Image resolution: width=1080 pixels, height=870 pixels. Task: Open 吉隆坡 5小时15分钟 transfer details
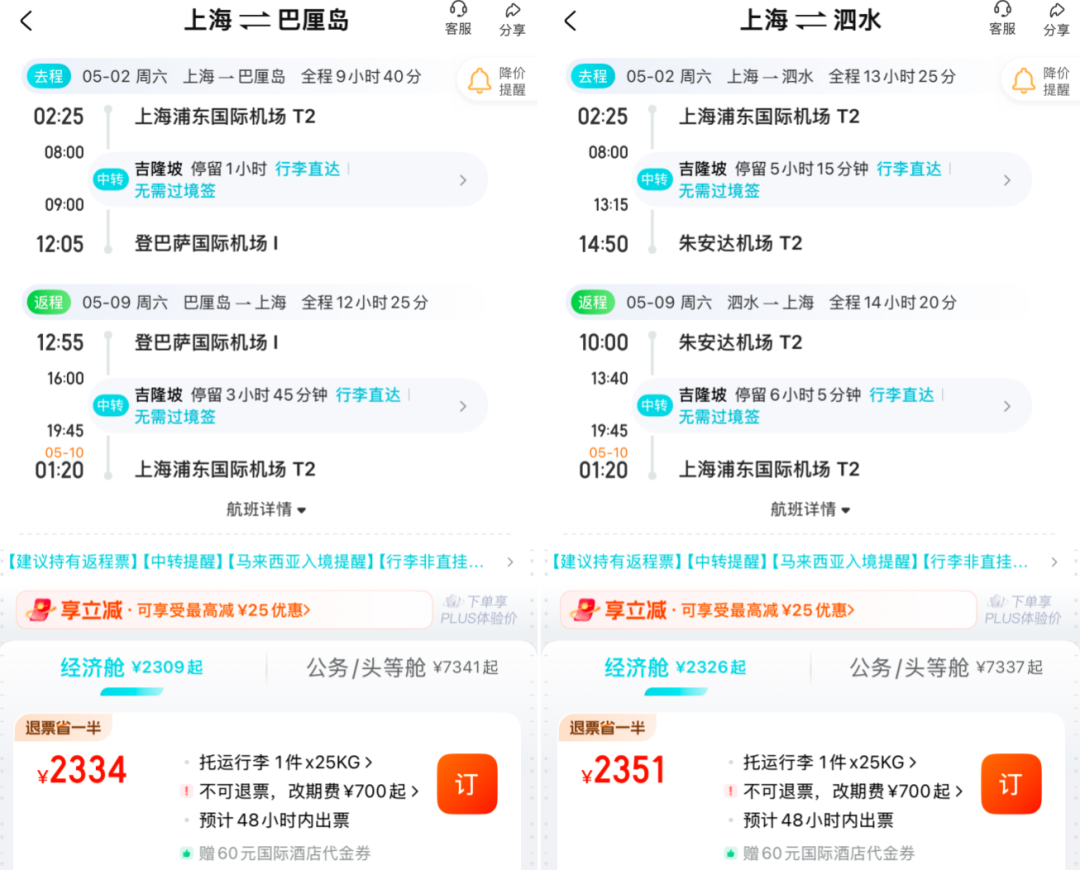833,180
